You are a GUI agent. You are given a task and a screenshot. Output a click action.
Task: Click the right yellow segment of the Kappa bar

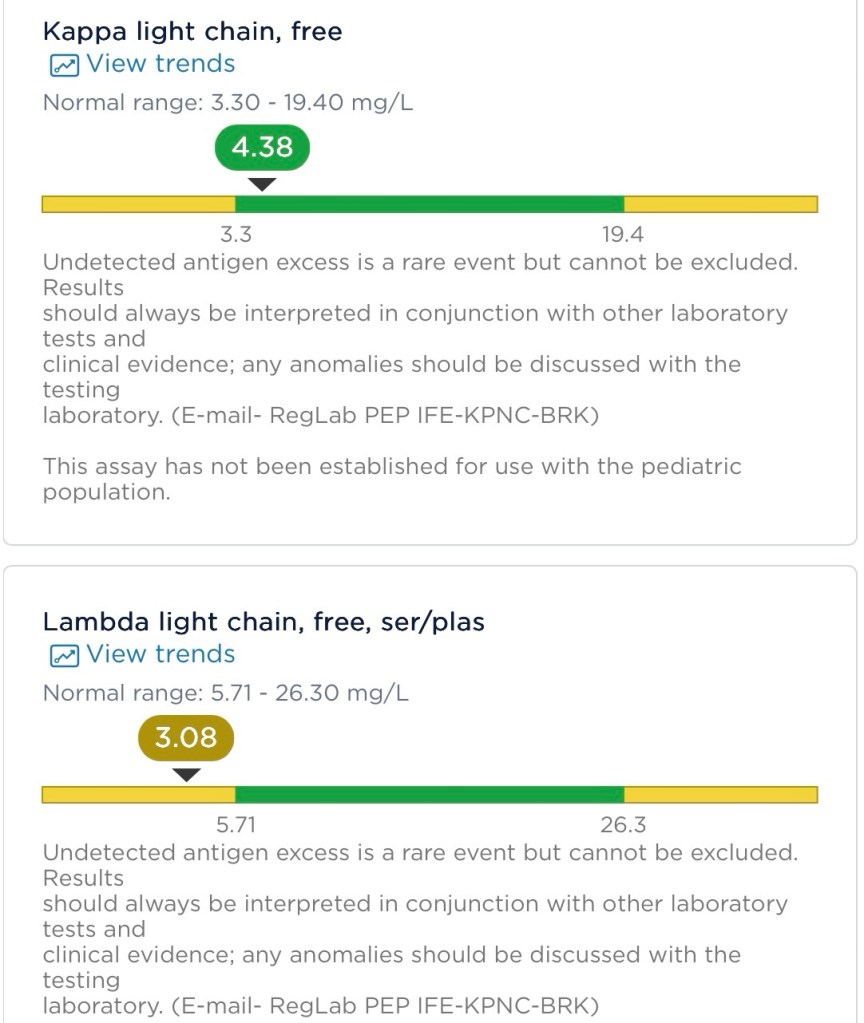[x=720, y=204]
